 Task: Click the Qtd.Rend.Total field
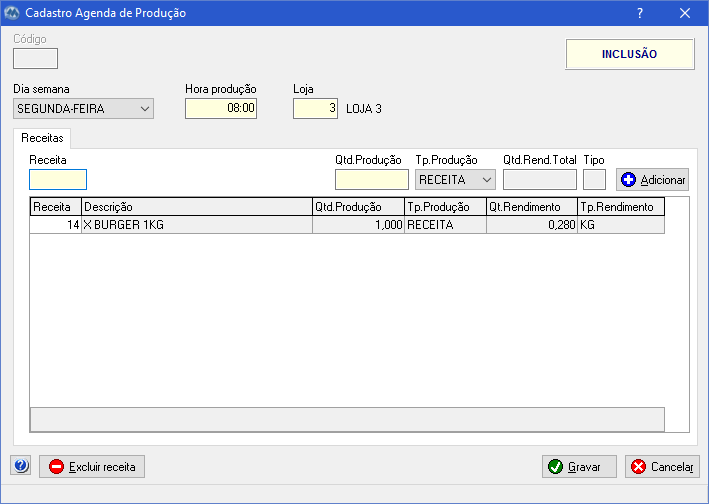[x=540, y=179]
